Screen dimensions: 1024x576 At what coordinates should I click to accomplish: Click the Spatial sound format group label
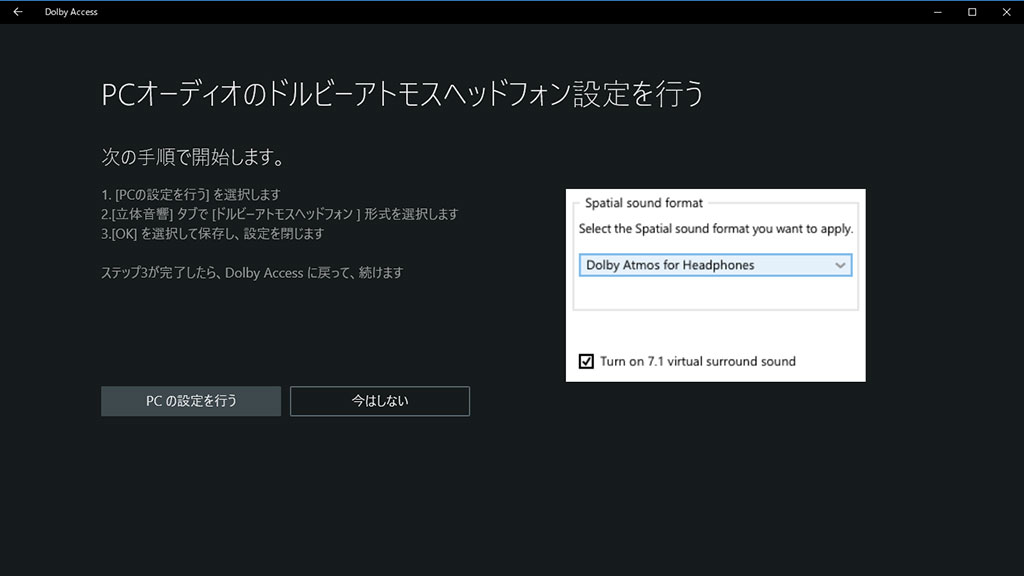pos(644,203)
